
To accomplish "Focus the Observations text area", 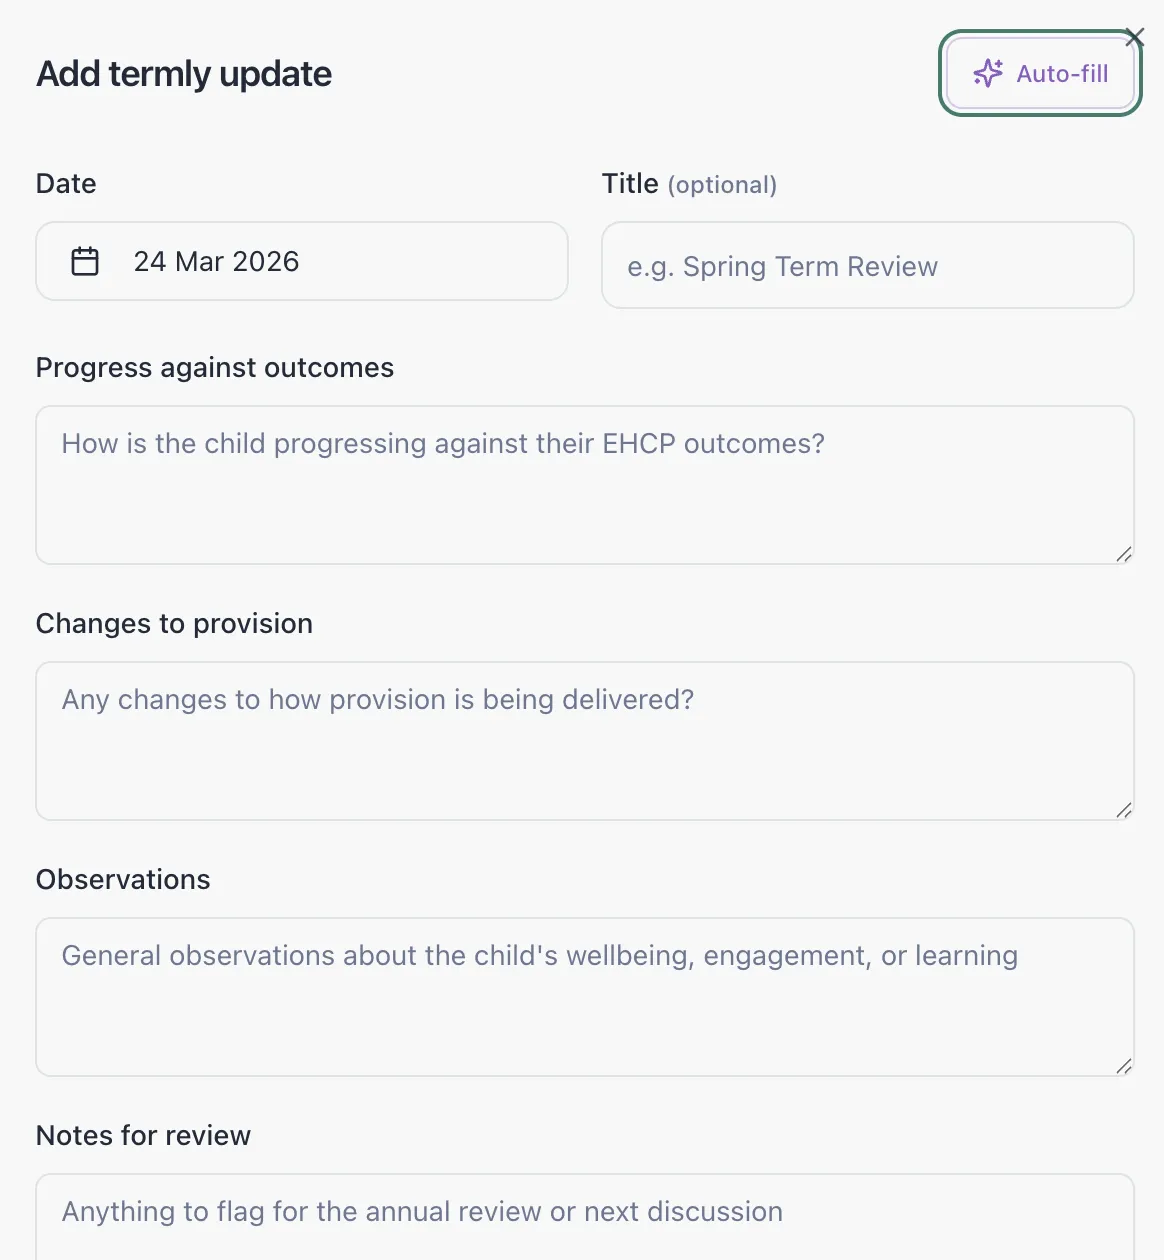I will (x=584, y=997).
